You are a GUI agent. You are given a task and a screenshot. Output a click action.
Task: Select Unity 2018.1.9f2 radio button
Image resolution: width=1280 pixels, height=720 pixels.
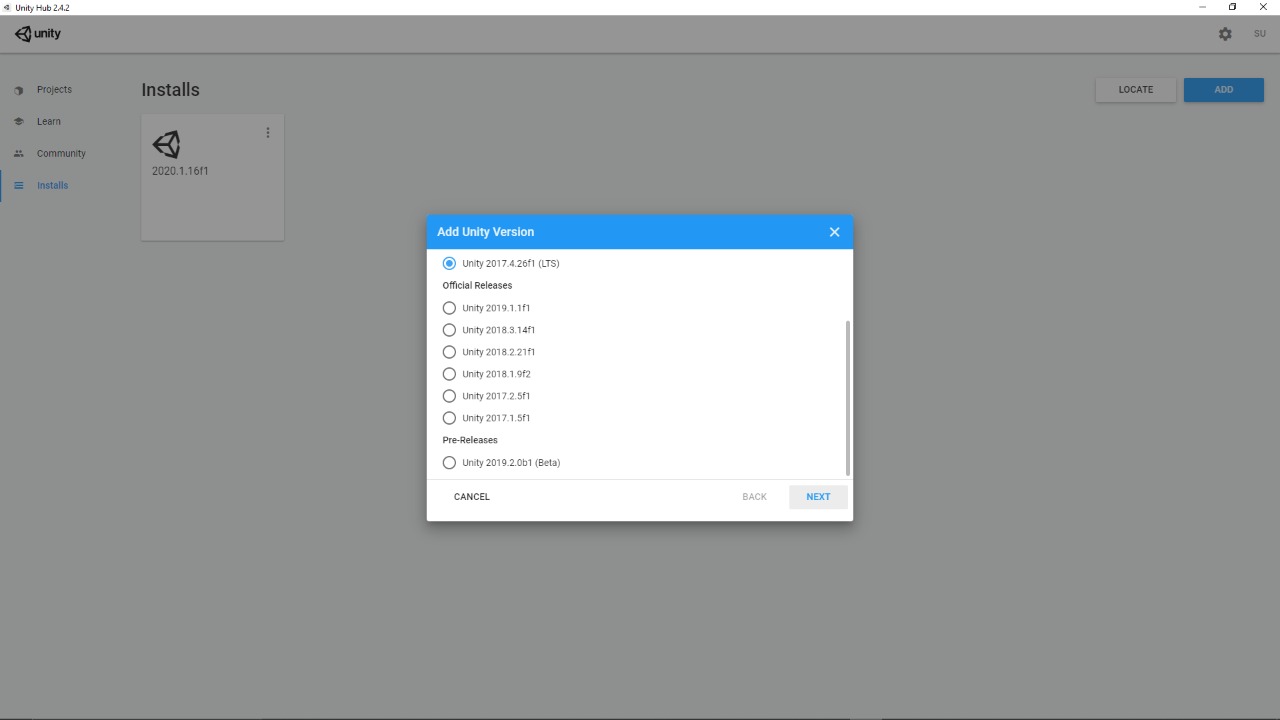pos(449,374)
